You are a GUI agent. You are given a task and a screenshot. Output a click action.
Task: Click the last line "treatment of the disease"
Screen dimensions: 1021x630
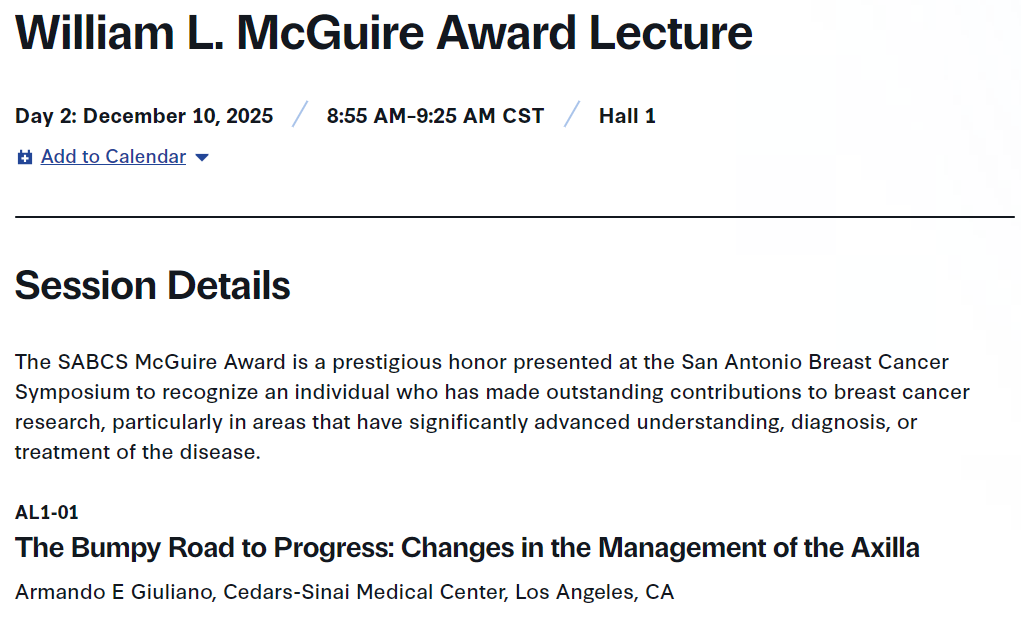[137, 452]
